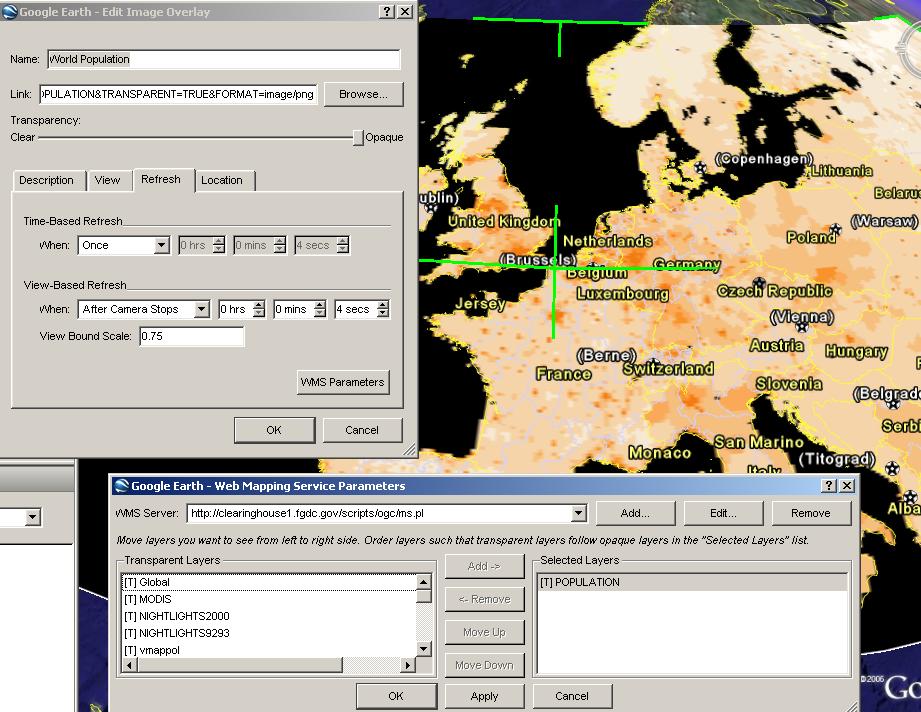Click the Czech Republic capital star marker
This screenshot has width=921, height=712.
(x=759, y=283)
